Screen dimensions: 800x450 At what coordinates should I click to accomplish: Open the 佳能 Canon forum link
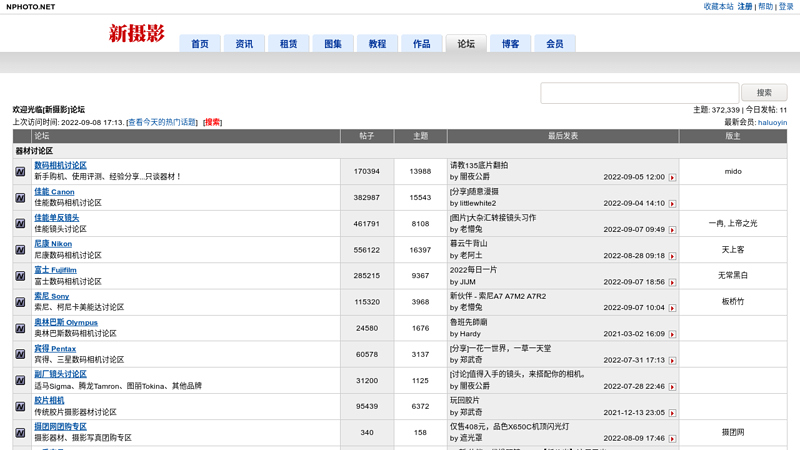click(x=54, y=192)
